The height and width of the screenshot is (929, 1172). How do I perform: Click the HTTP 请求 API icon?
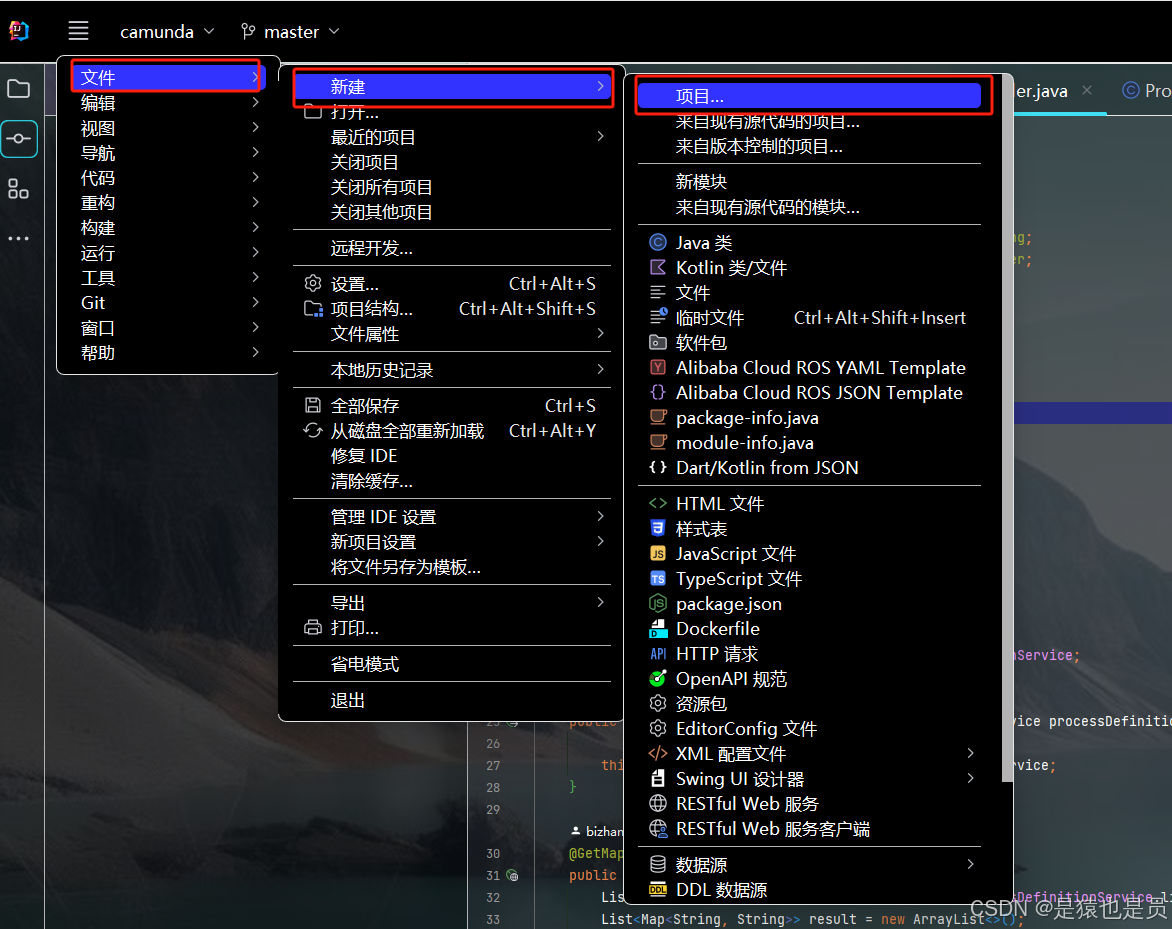658,654
